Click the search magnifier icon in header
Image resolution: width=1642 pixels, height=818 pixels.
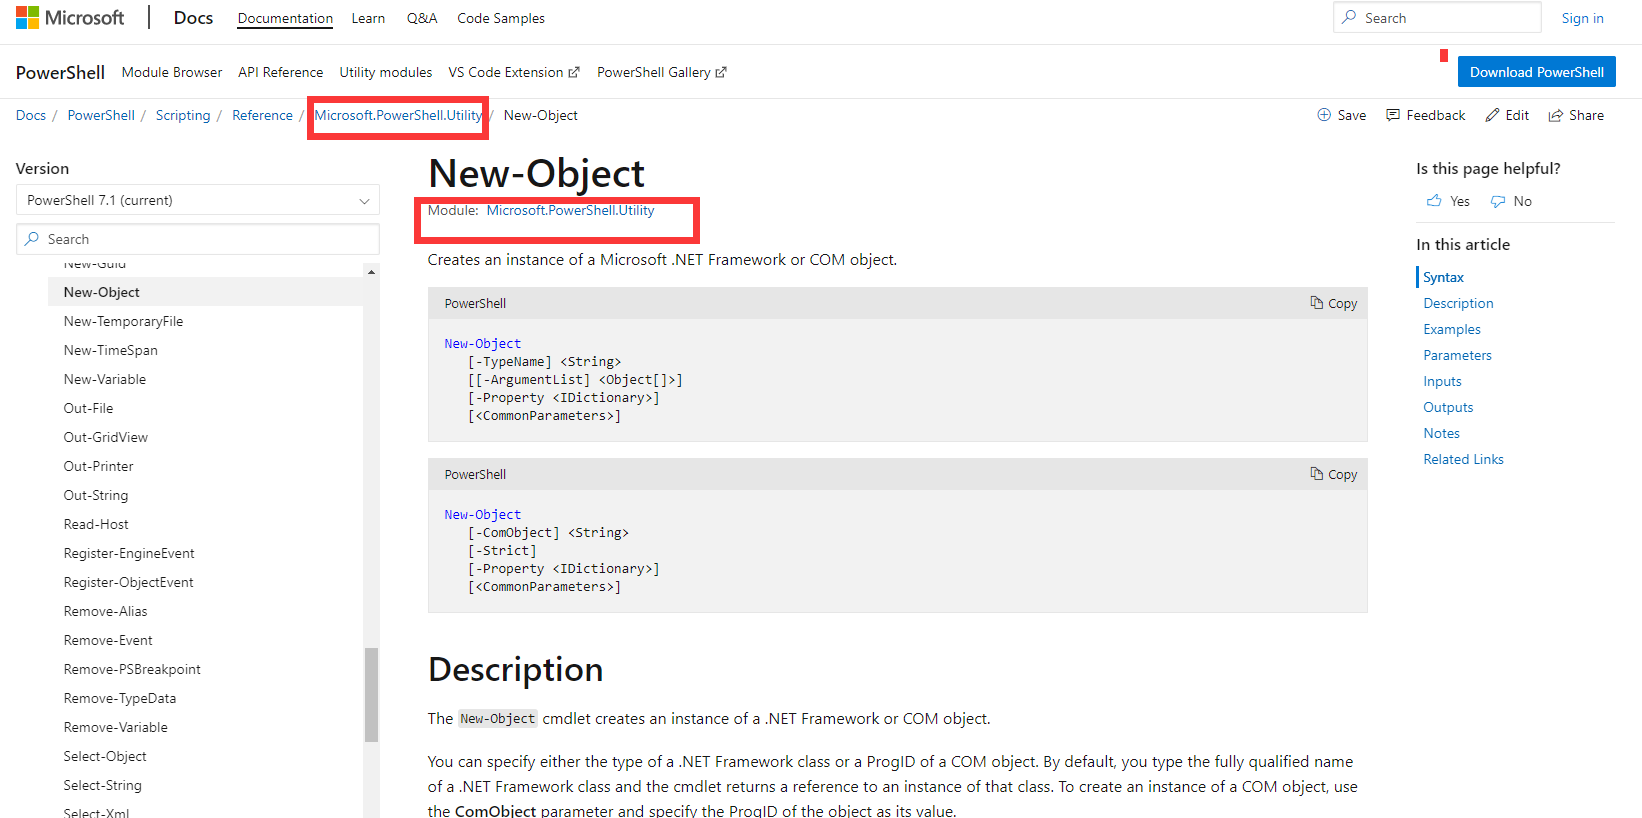pos(1350,18)
